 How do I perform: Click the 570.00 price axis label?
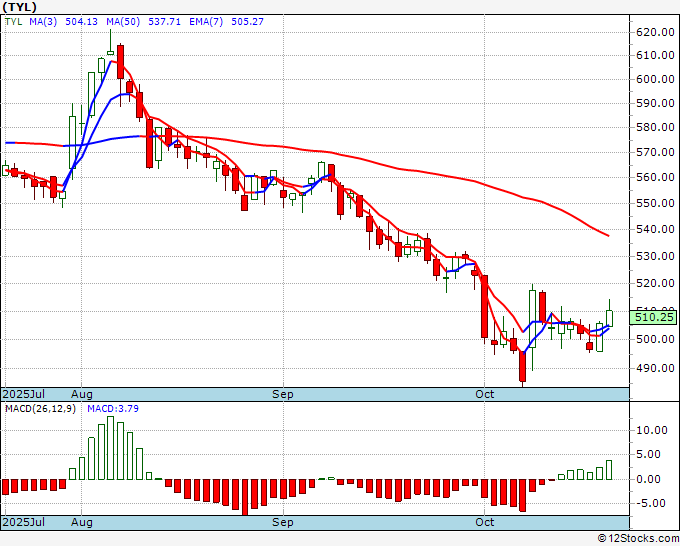[x=655, y=152]
